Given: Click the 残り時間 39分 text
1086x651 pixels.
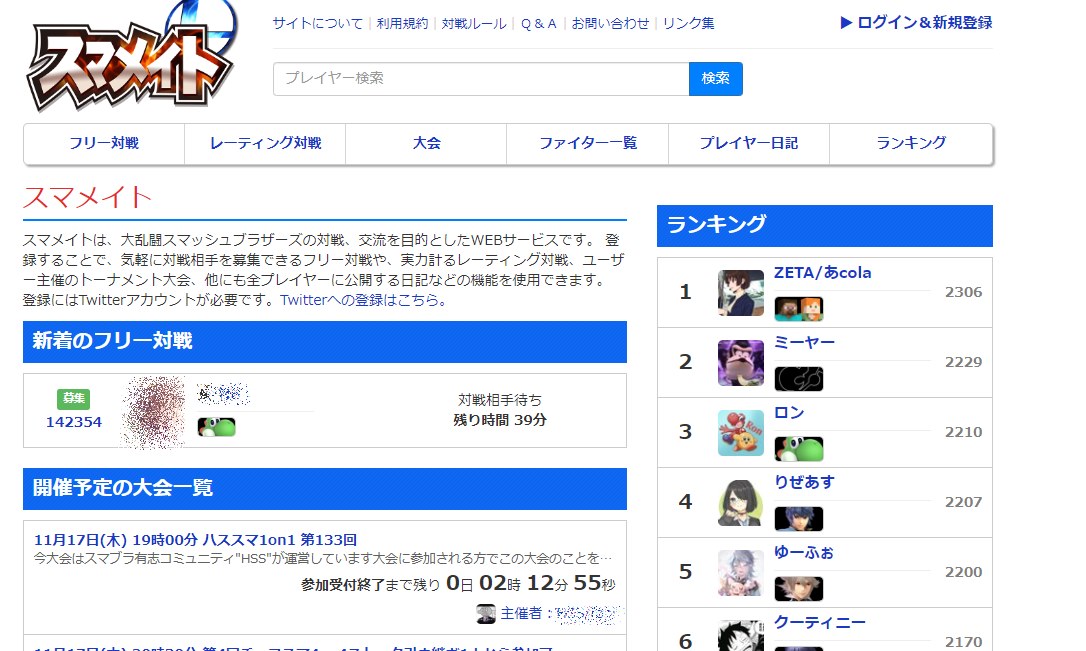Looking at the screenshot, I should 499,420.
